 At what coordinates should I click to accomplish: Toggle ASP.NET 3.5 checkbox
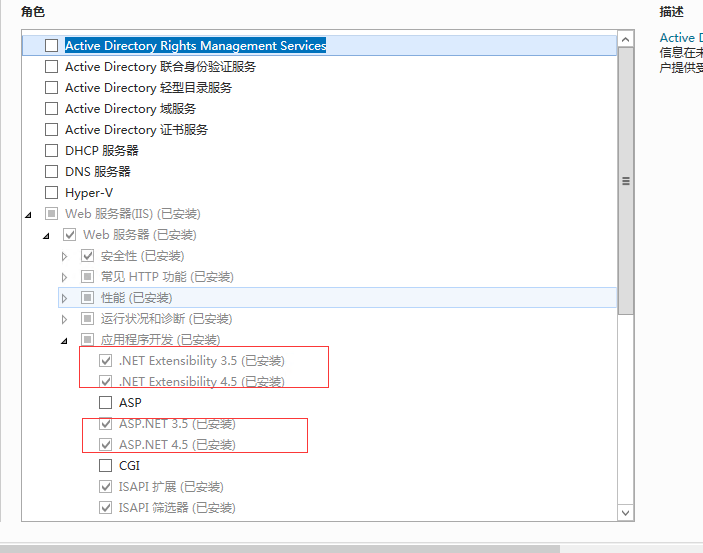pyautogui.click(x=105, y=423)
